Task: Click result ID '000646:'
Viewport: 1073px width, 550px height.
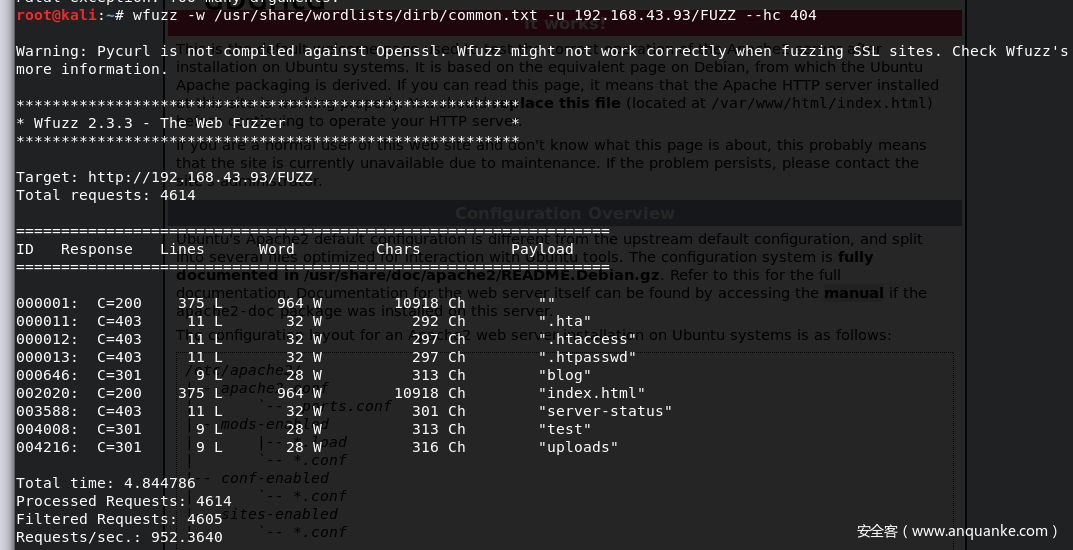Action: click(x=47, y=375)
